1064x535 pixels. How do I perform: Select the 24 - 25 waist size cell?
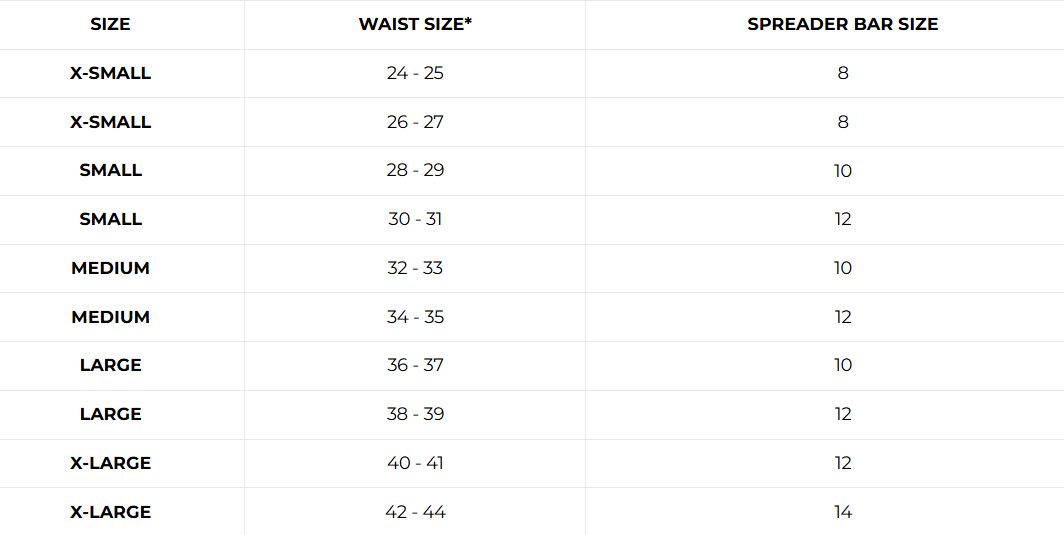coord(415,73)
